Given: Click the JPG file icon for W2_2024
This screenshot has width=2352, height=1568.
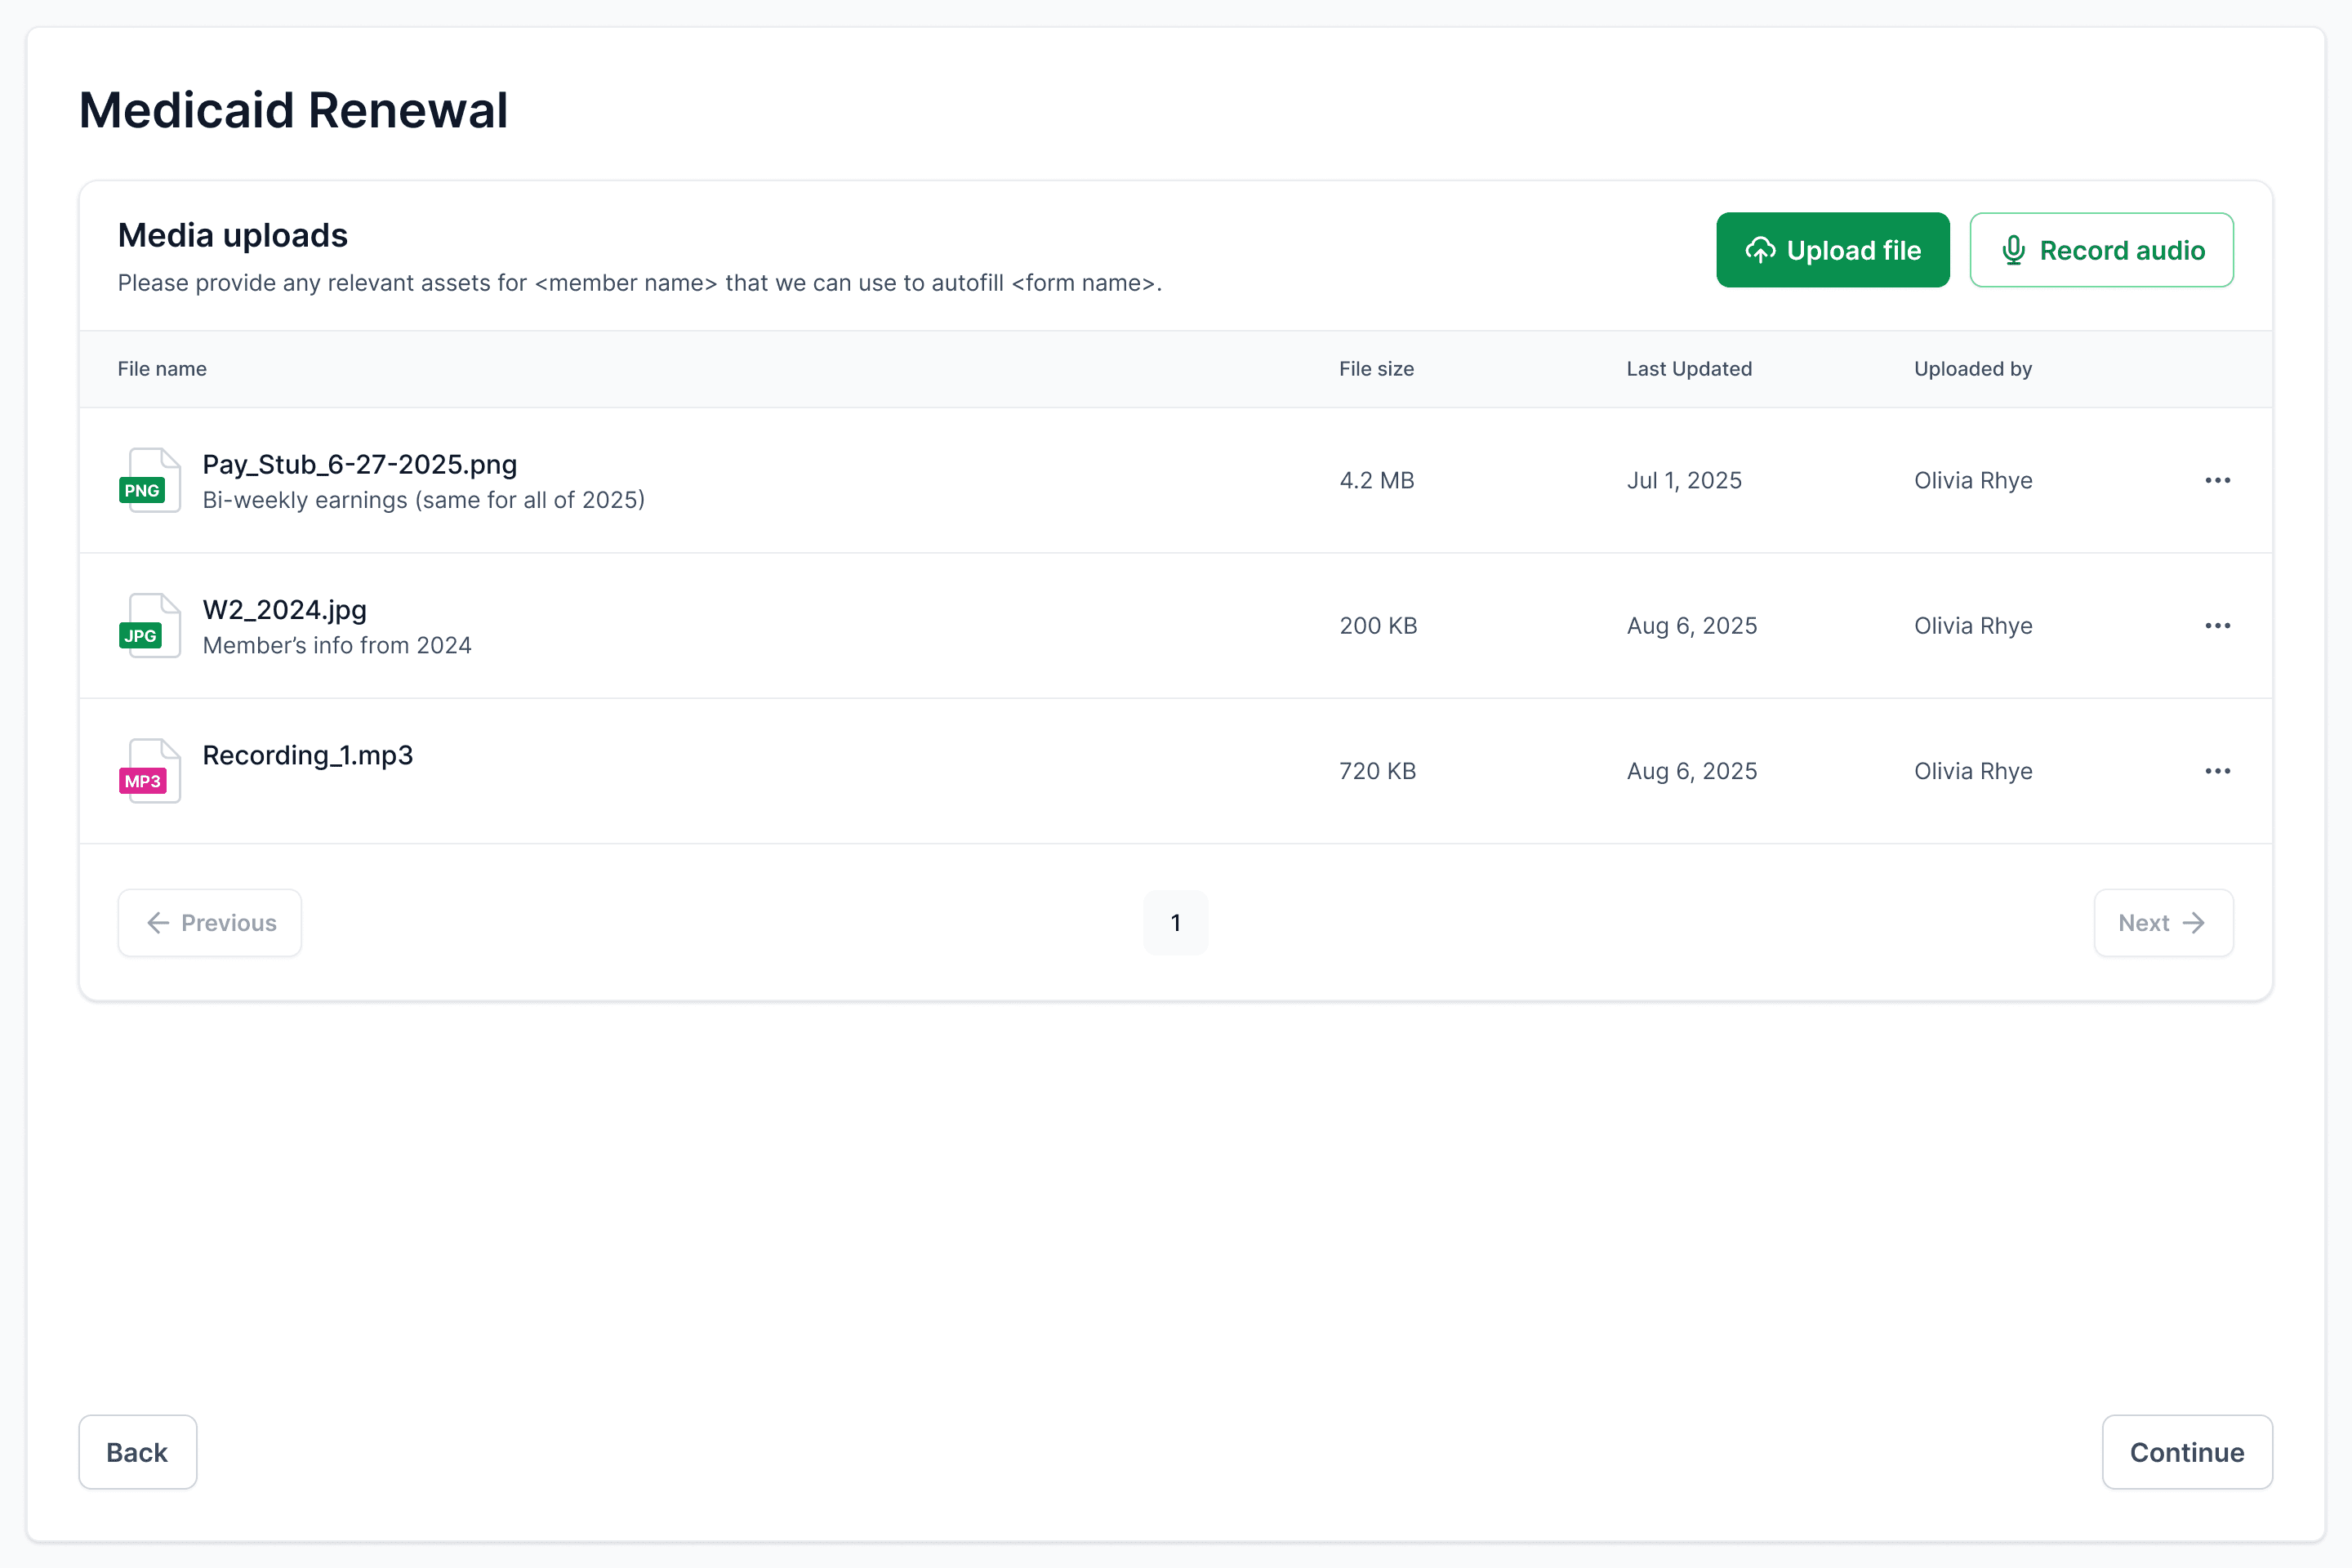Looking at the screenshot, I should [x=149, y=626].
